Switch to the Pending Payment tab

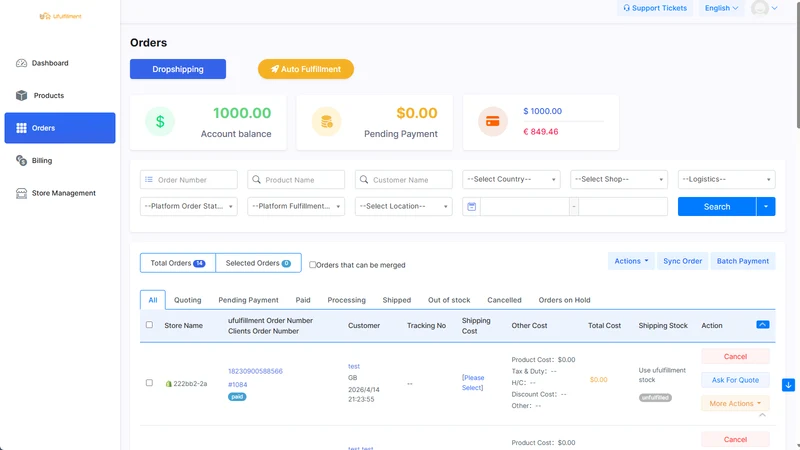point(248,300)
